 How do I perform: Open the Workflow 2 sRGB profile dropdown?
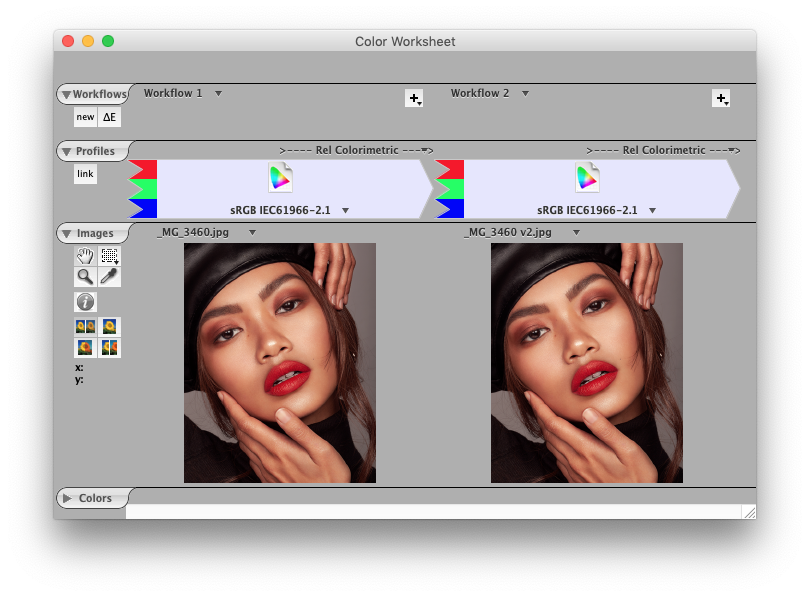652,210
